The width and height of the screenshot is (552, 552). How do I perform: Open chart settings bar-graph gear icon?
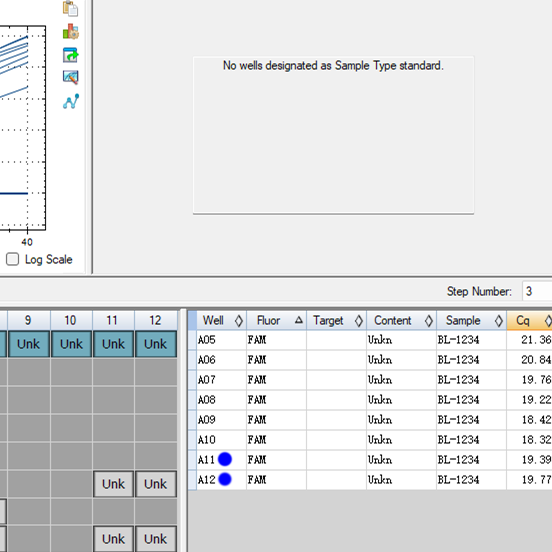70,32
